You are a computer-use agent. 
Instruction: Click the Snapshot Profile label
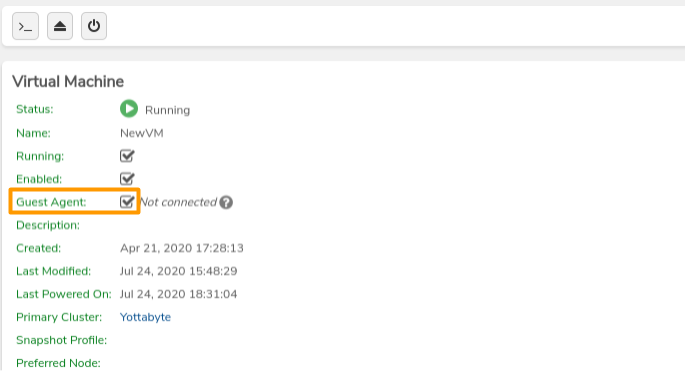coord(62,340)
